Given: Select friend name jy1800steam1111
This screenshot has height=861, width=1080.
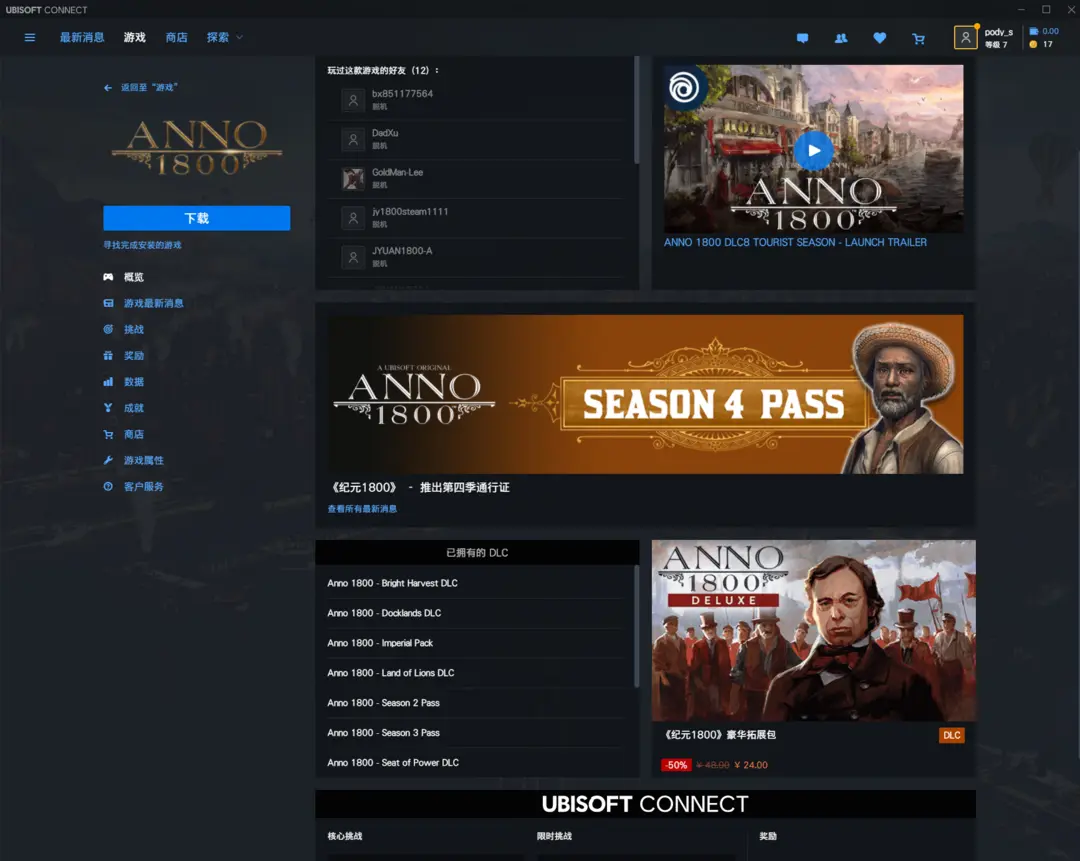Looking at the screenshot, I should 410,211.
